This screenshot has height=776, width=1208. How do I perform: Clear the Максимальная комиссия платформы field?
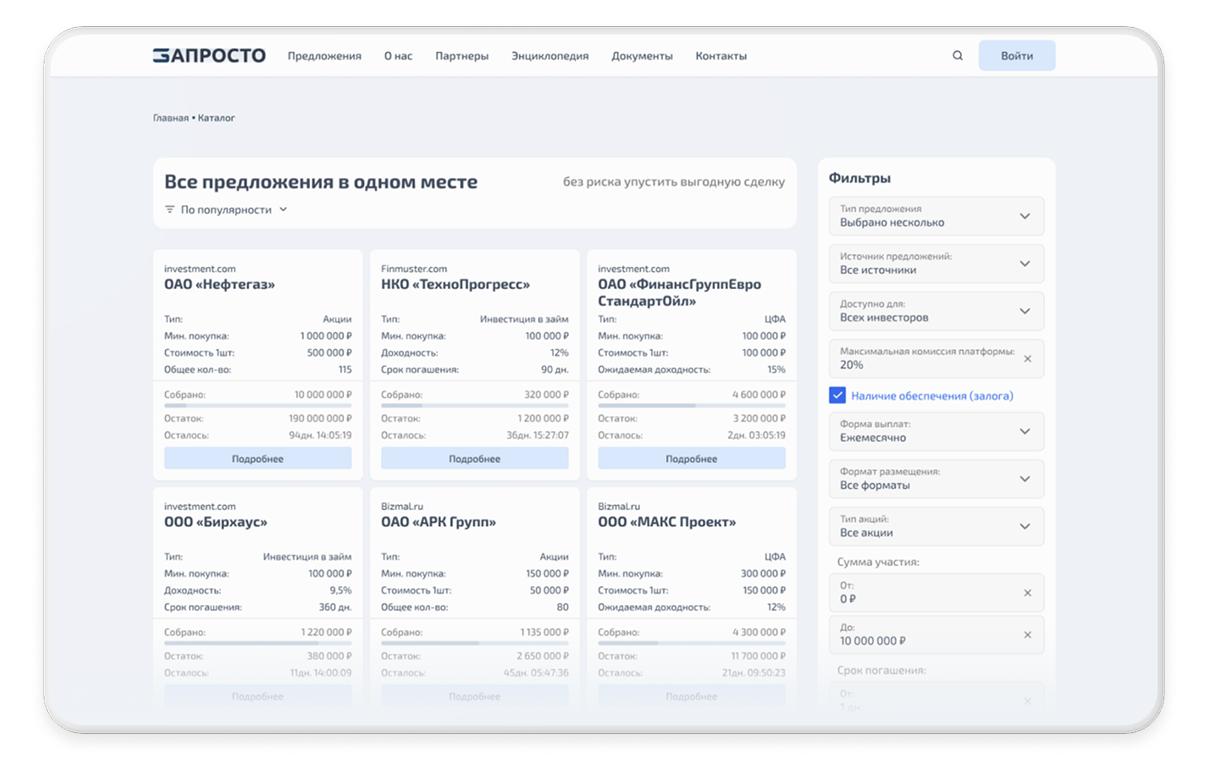click(1027, 358)
